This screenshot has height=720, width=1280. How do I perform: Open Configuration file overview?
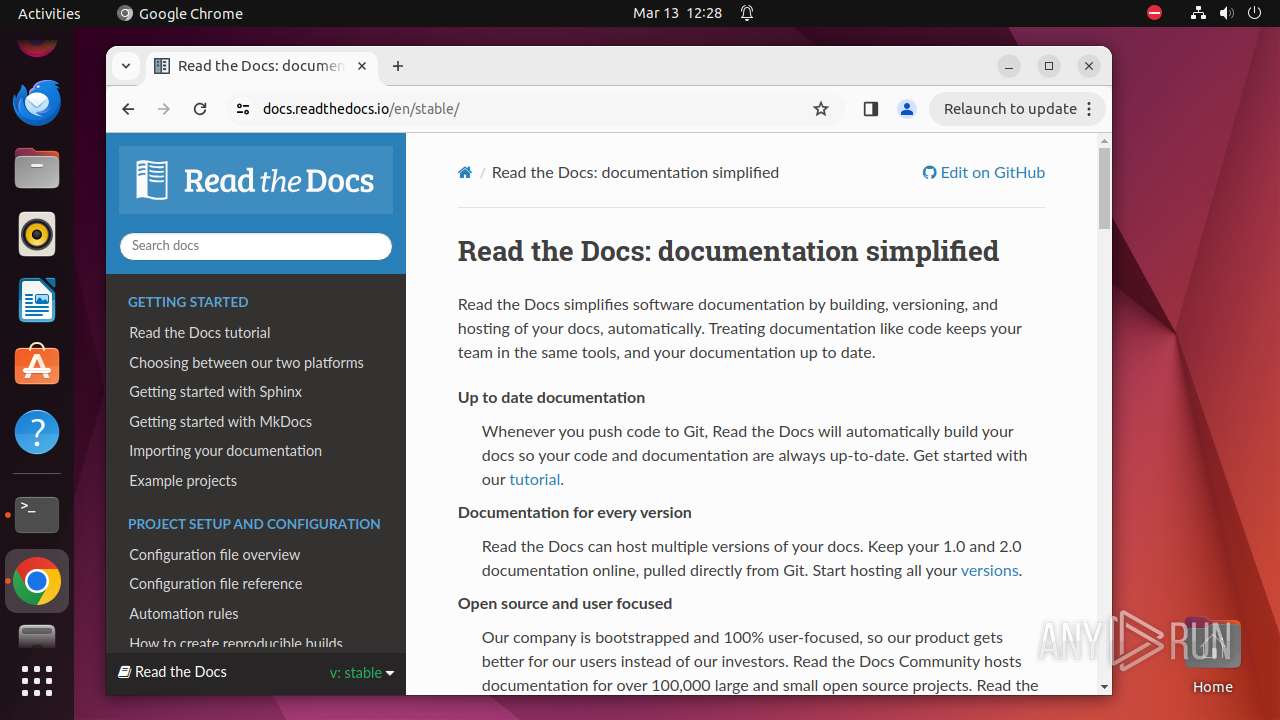[x=215, y=554]
